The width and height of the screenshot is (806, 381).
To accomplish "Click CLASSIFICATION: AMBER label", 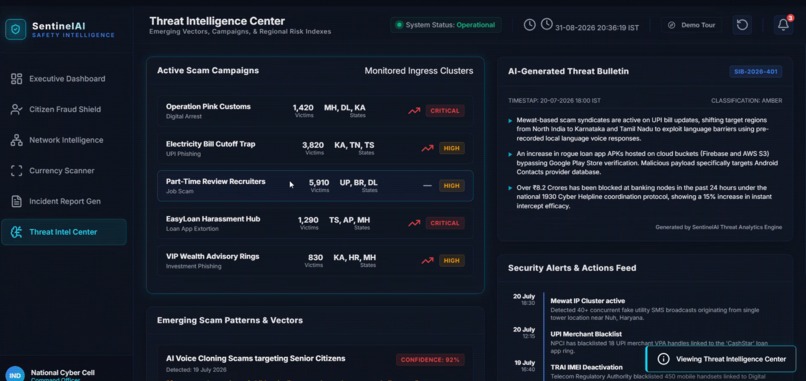I will click(x=746, y=101).
